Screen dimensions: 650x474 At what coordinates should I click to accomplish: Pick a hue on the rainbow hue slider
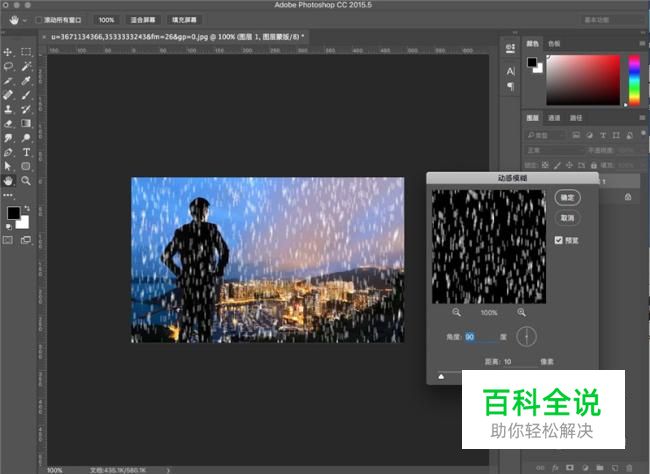(x=634, y=80)
